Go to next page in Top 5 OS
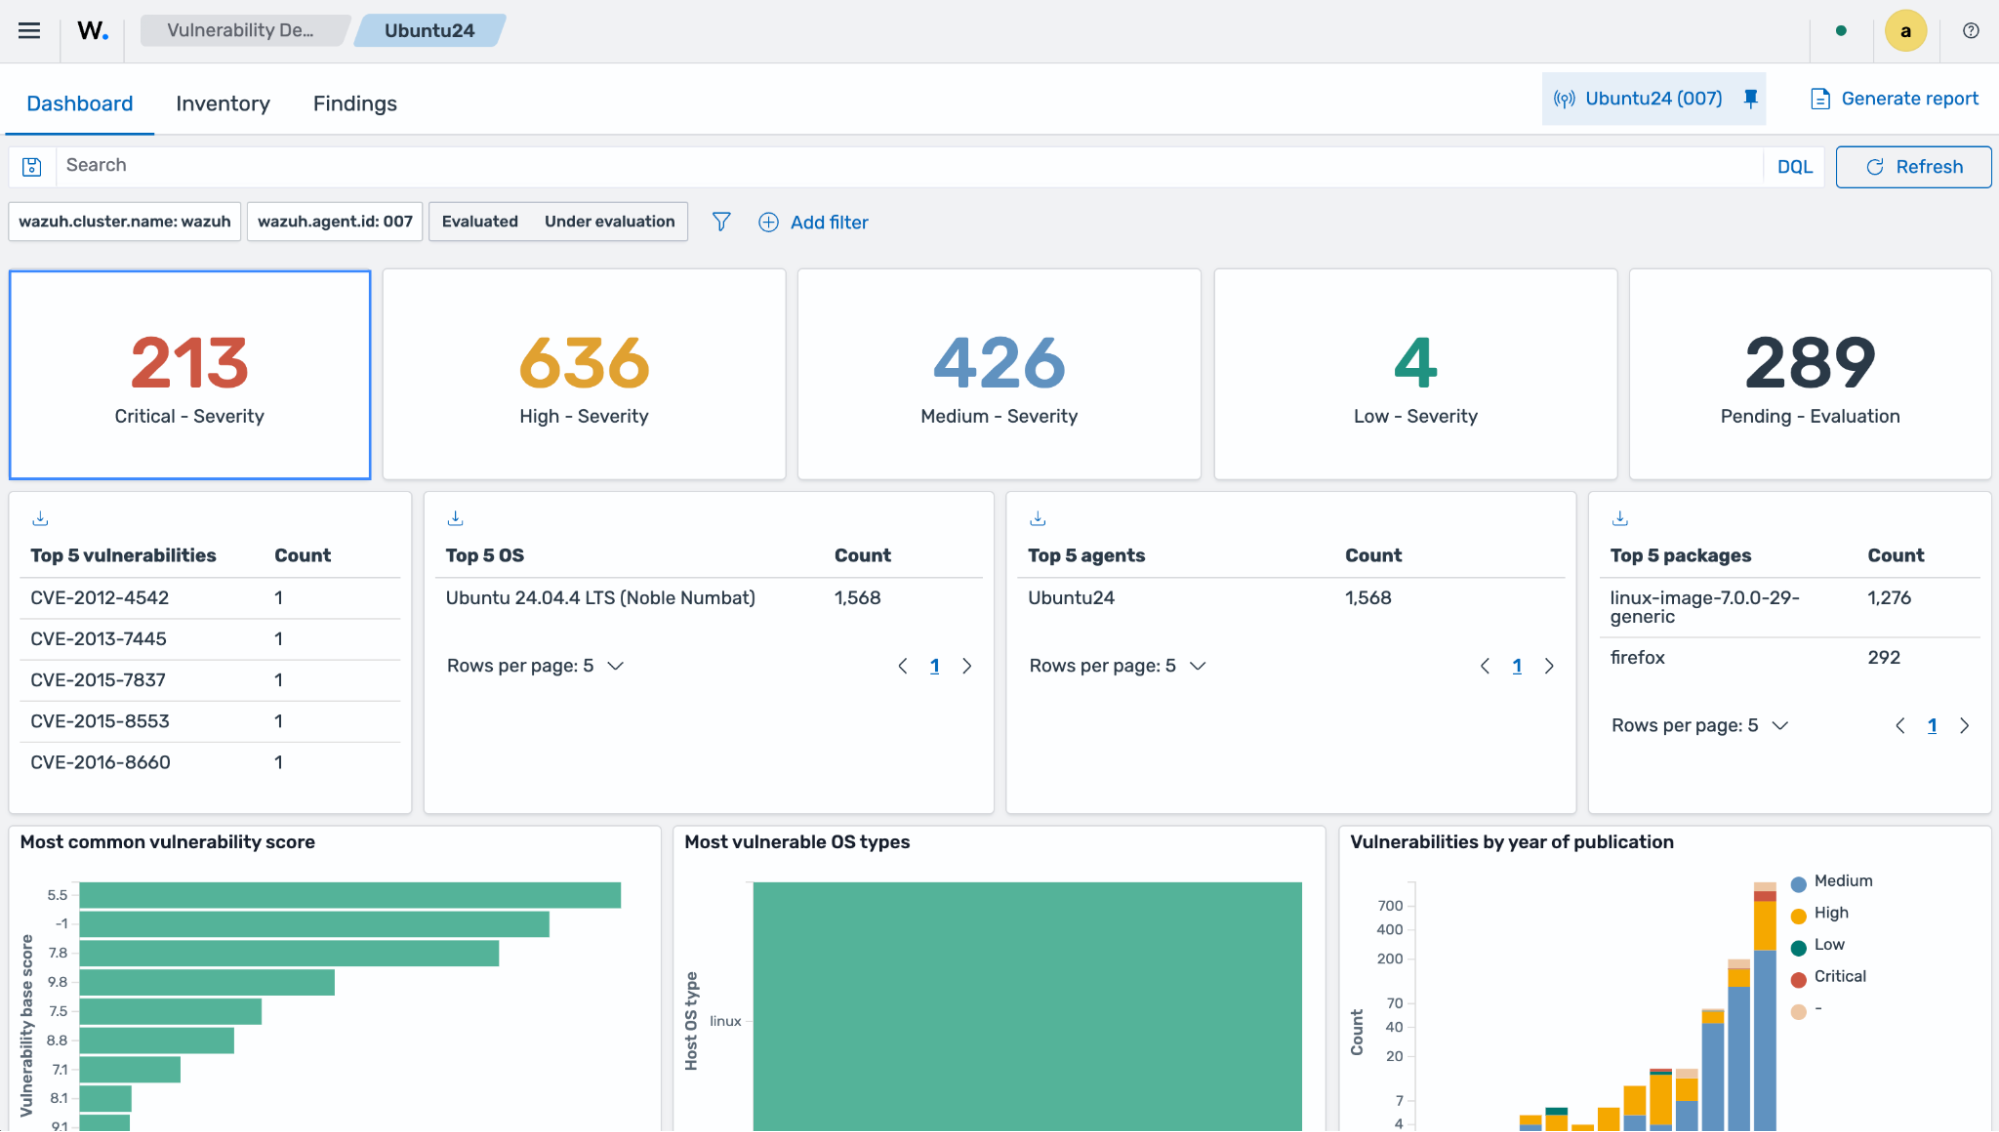 point(967,666)
